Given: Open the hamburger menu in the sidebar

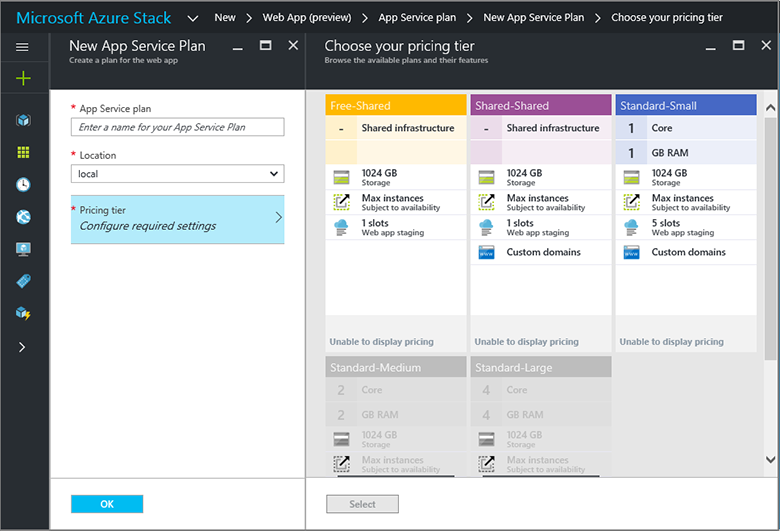Looking at the screenshot, I should click(23, 47).
